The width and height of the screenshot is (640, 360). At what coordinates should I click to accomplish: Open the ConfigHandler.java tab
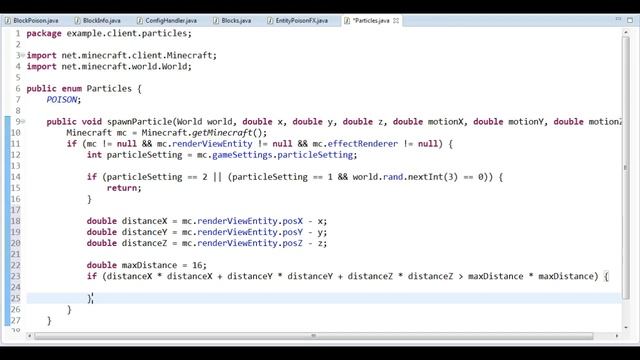tap(167, 20)
